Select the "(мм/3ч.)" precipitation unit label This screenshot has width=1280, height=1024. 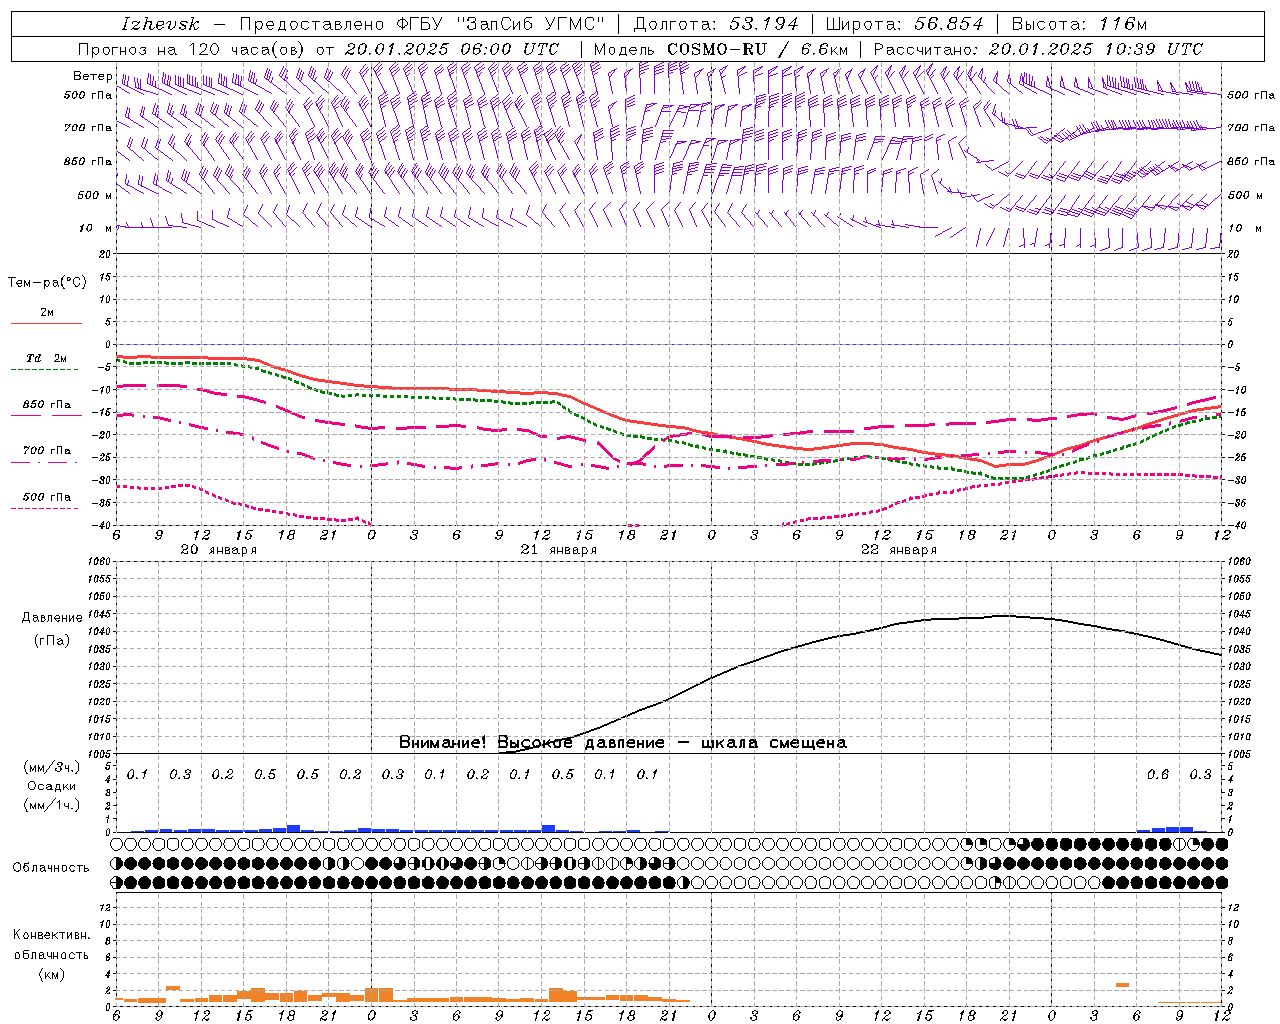52,767
